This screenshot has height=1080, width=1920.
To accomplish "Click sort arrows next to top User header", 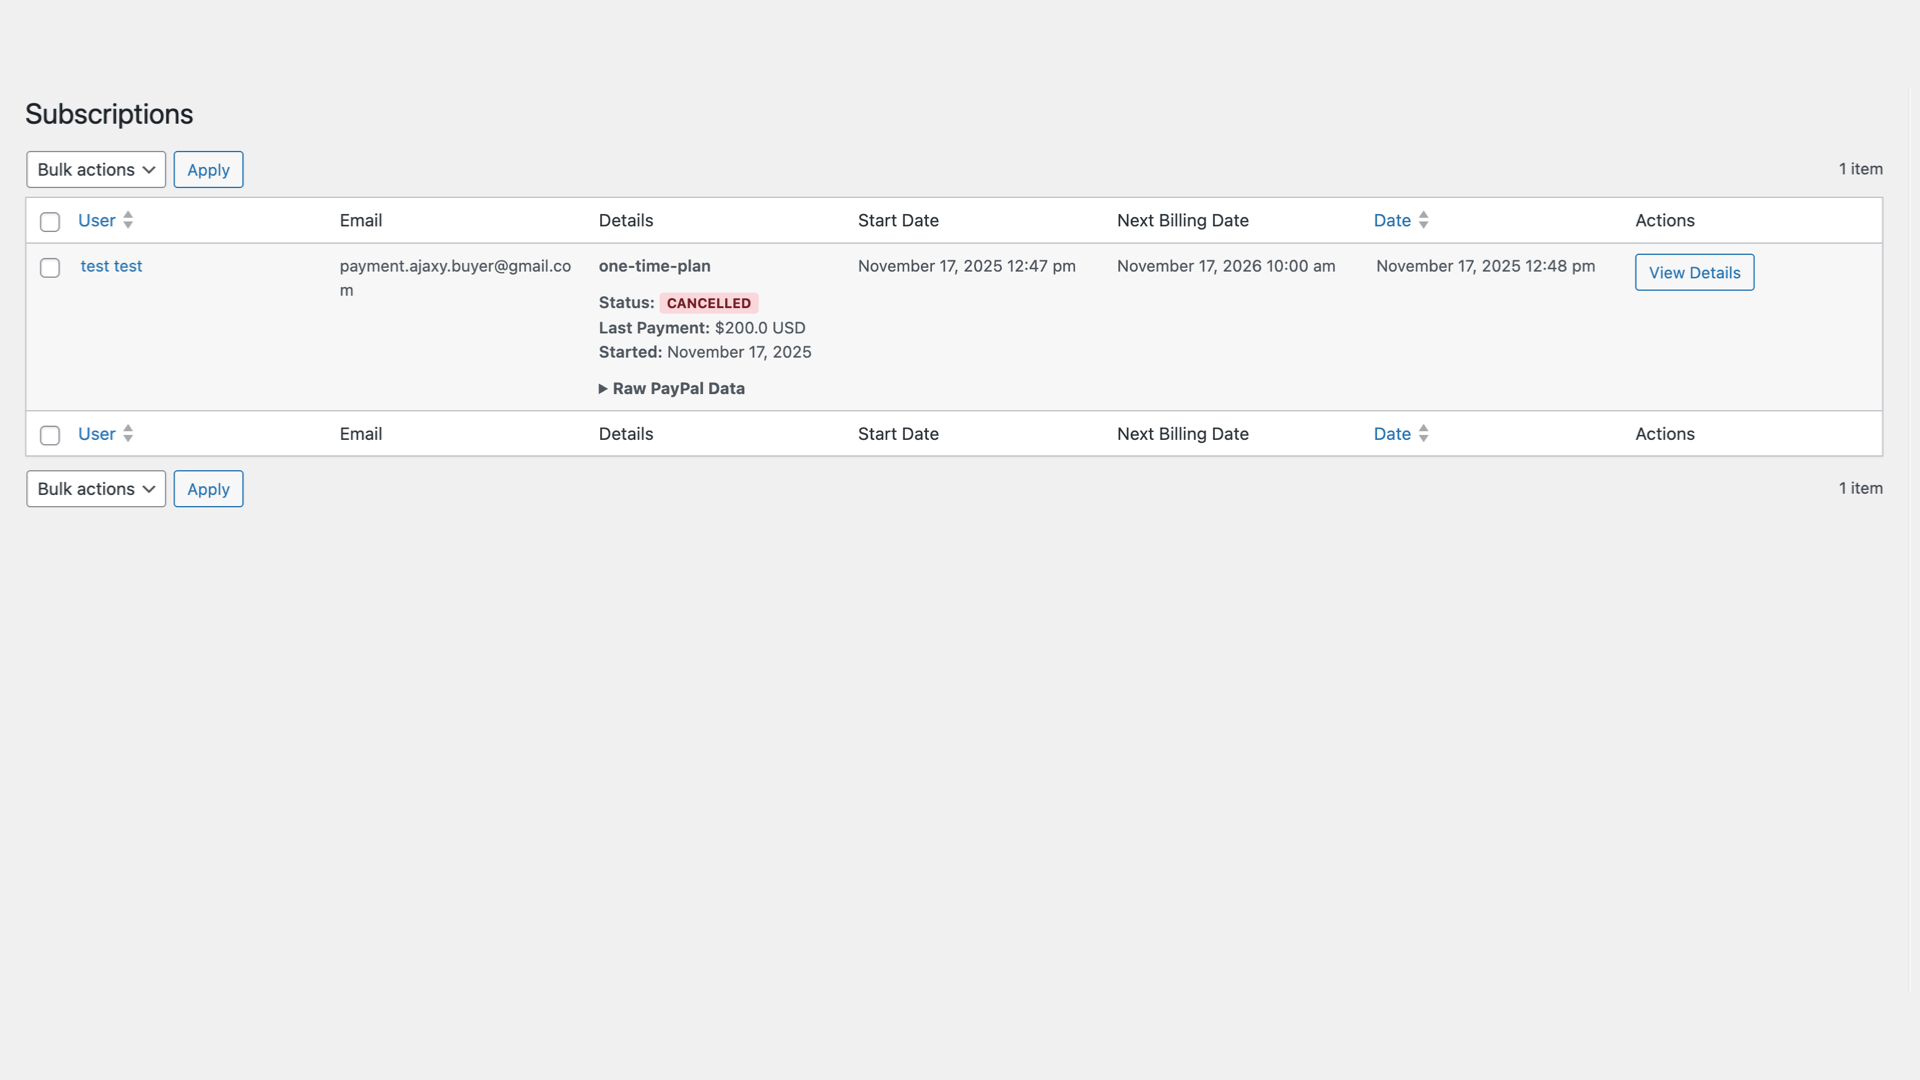I will pyautogui.click(x=128, y=220).
